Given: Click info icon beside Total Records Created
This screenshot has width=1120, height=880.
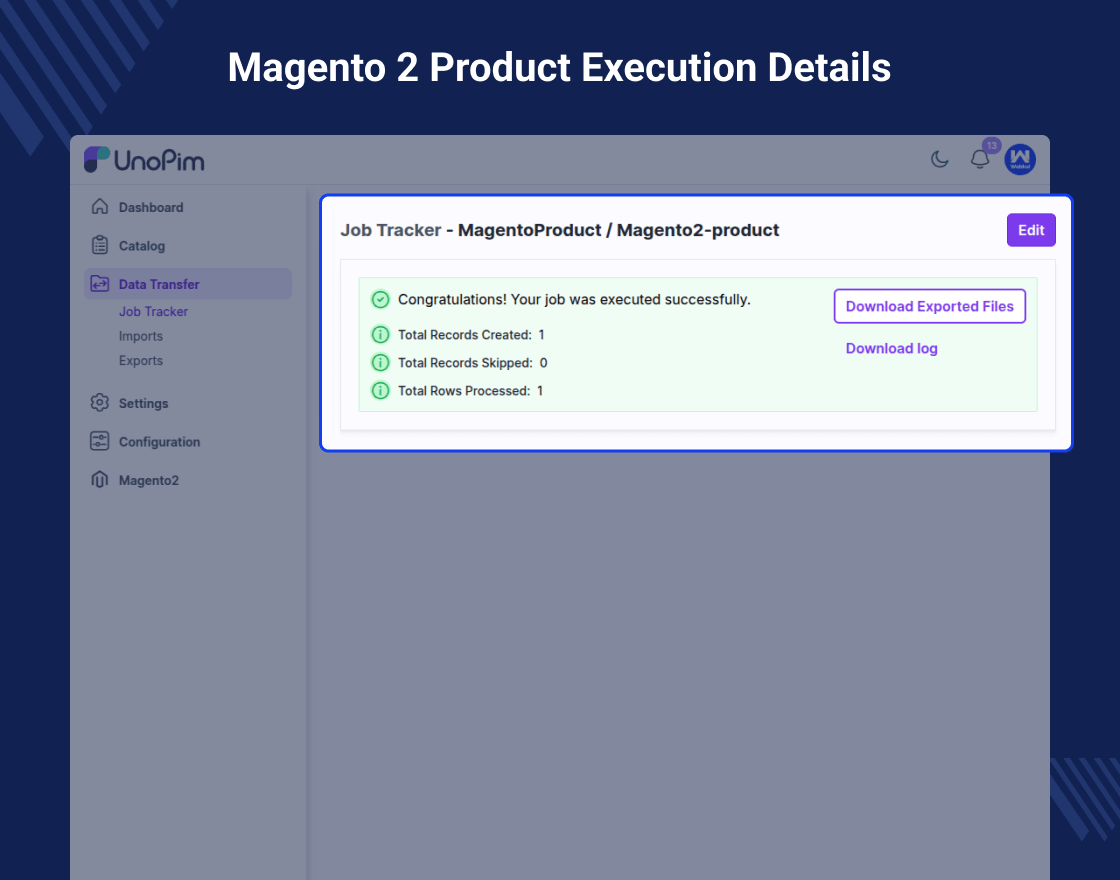Looking at the screenshot, I should point(381,334).
